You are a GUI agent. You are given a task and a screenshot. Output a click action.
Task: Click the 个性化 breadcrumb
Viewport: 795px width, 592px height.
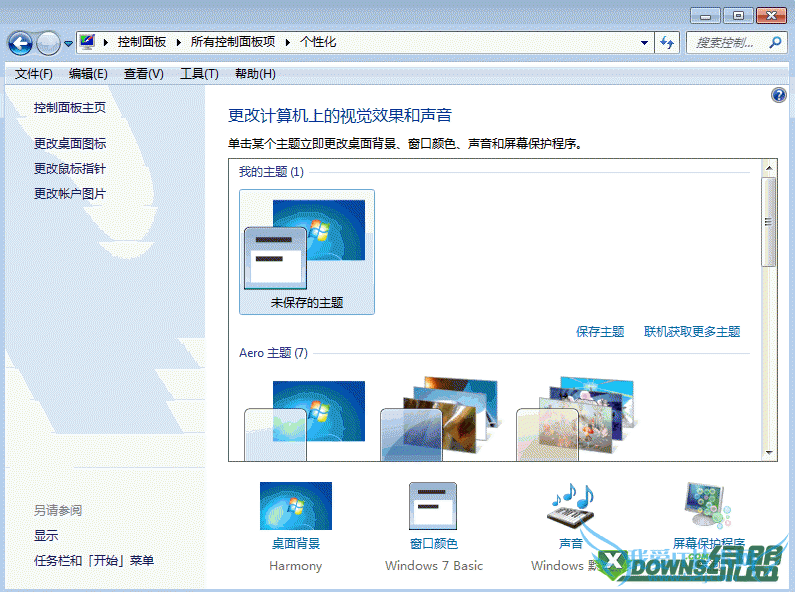pos(318,42)
